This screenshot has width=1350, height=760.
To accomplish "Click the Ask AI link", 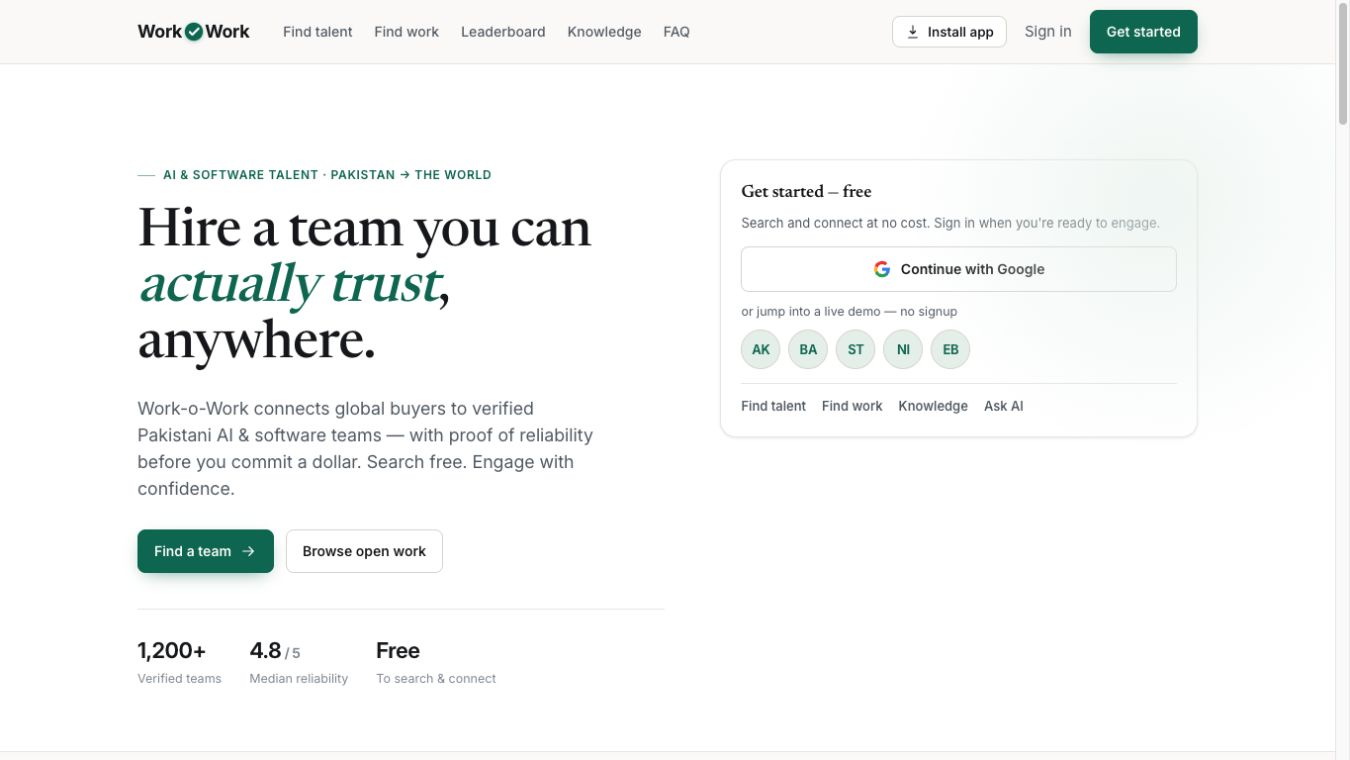I will pyautogui.click(x=1003, y=406).
